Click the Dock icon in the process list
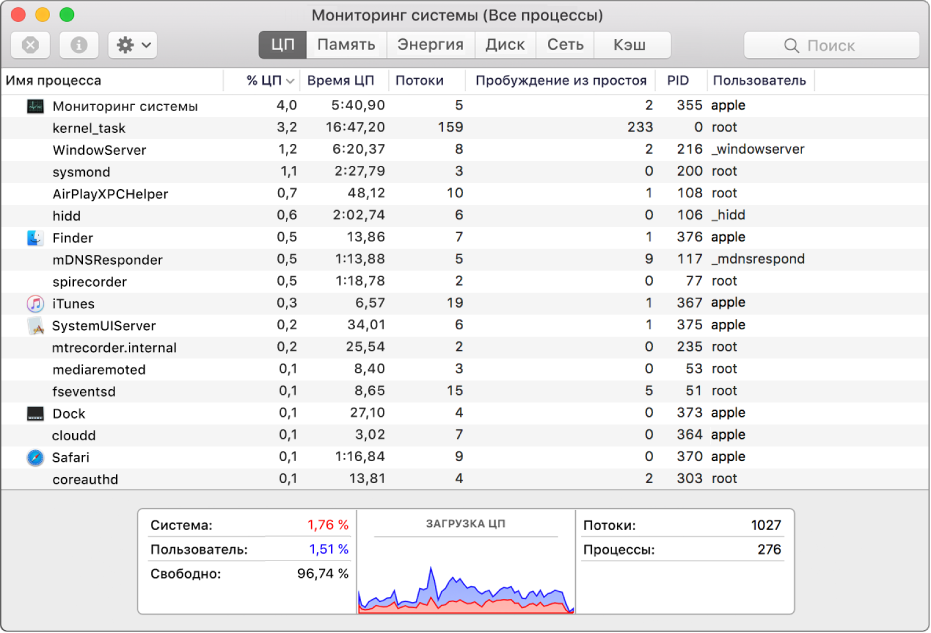Screen dimensions: 931x633 (x=35, y=414)
